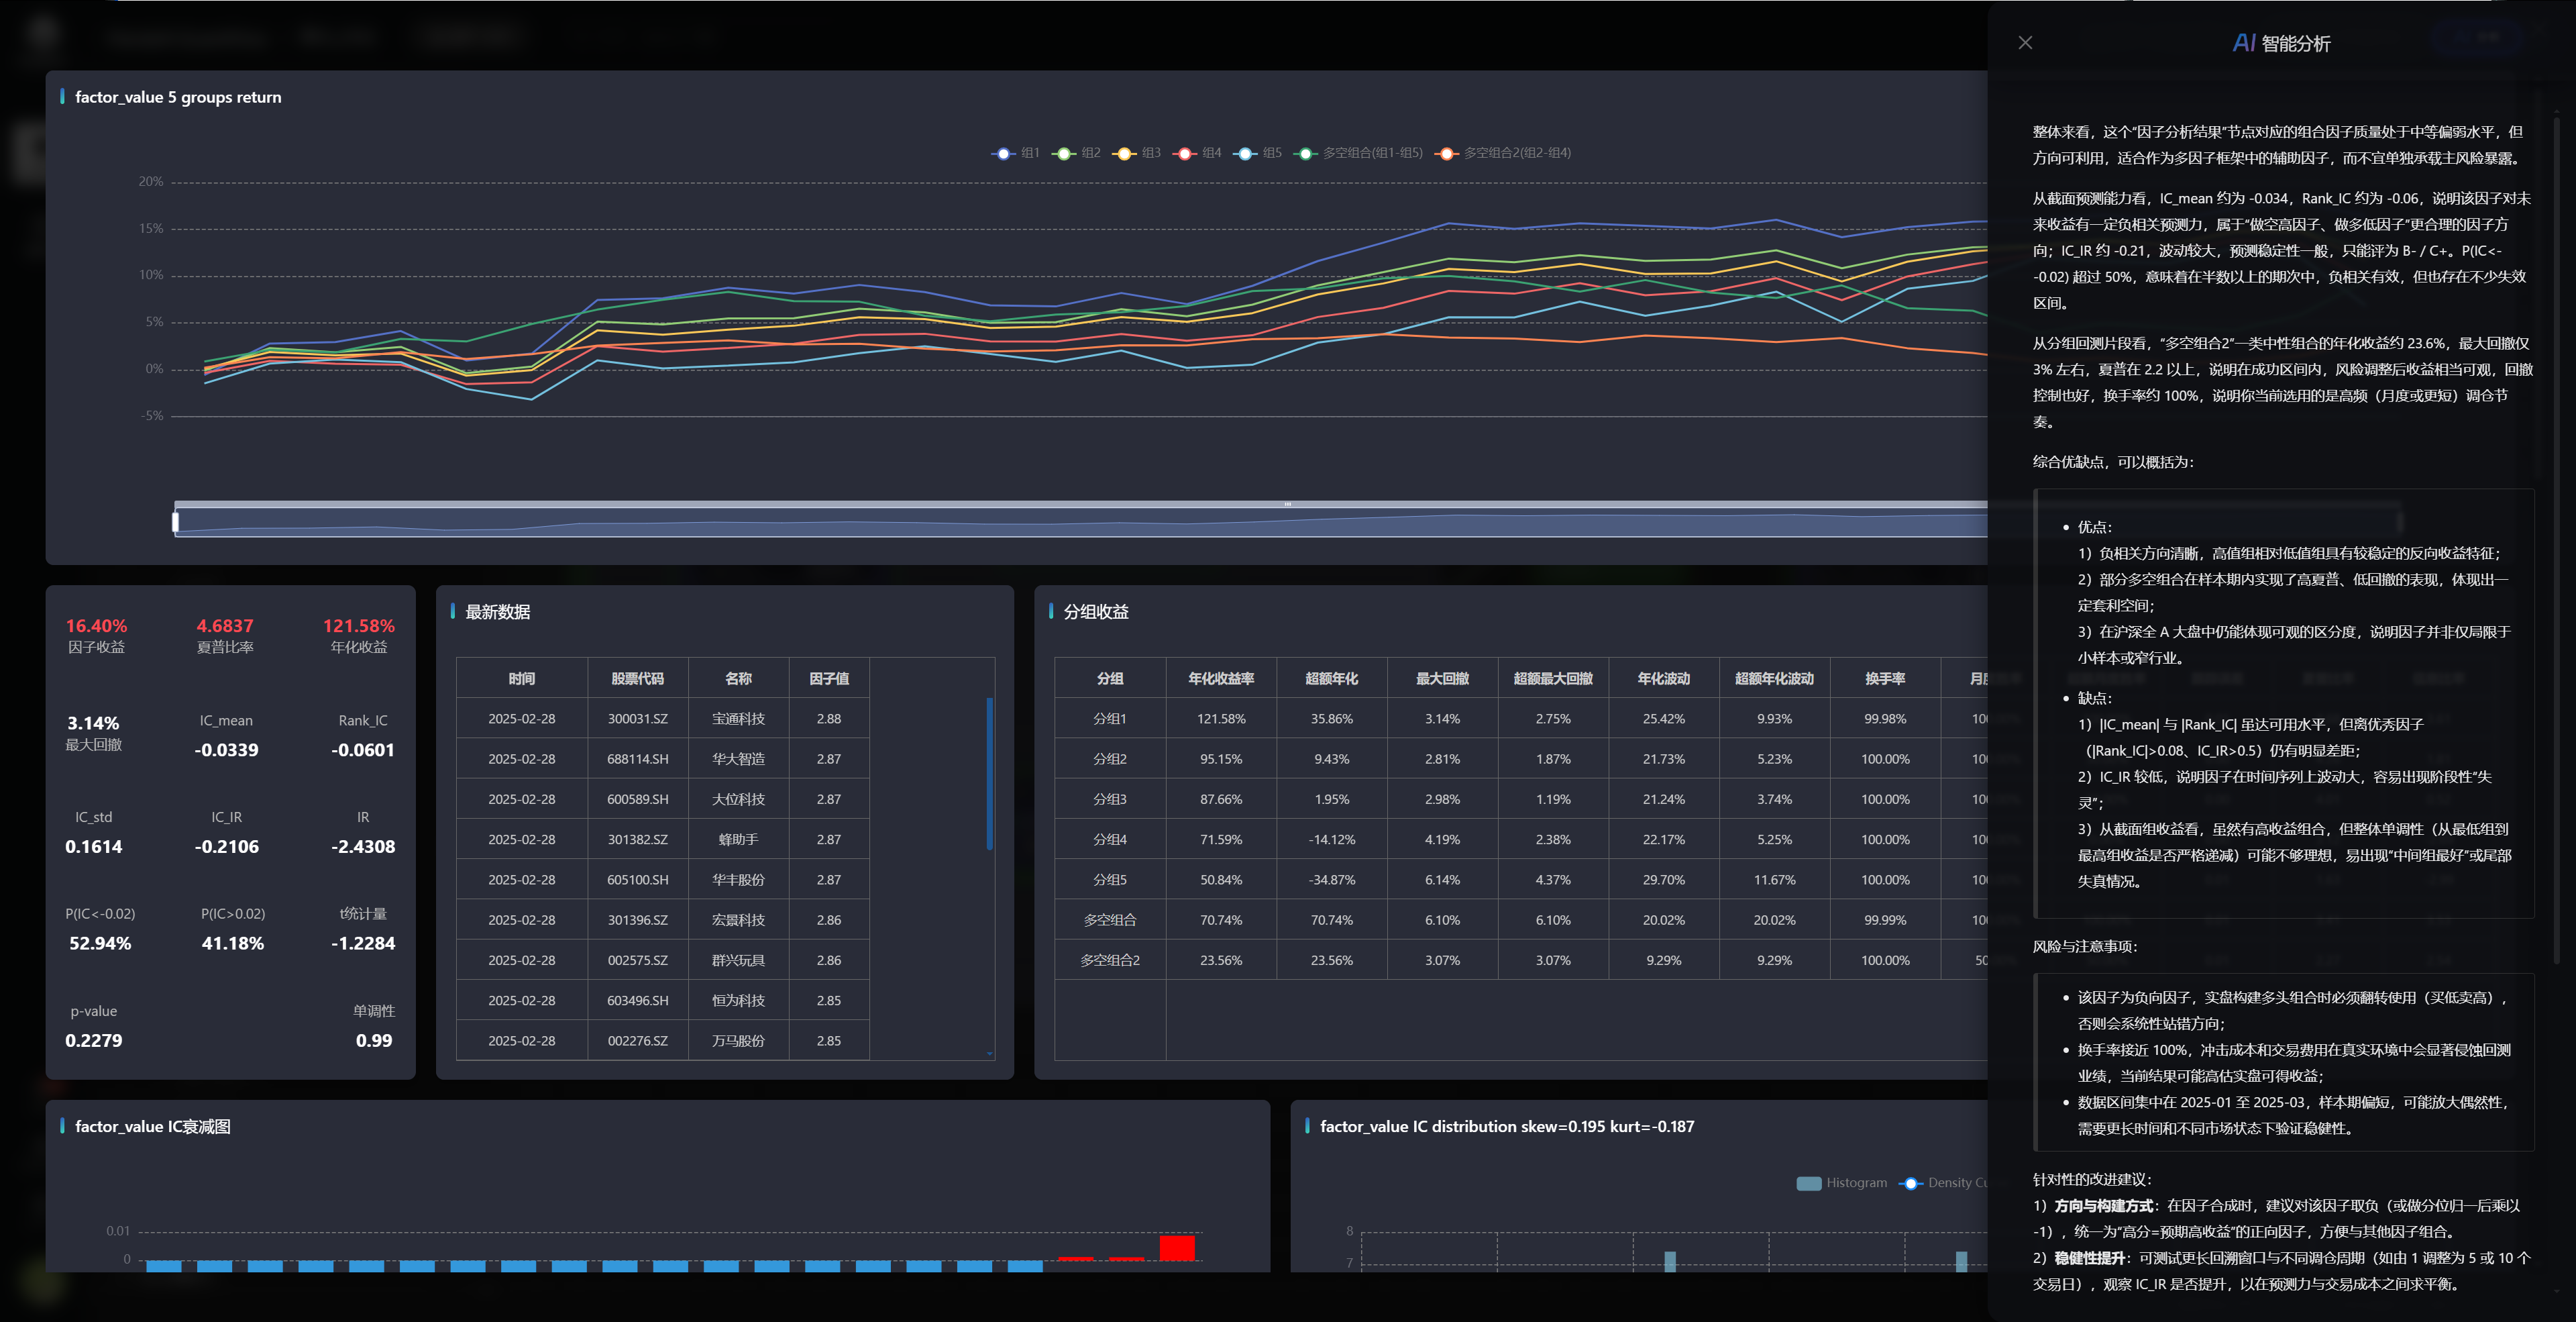
Task: Click the 名称 column header
Action: [x=739, y=678]
